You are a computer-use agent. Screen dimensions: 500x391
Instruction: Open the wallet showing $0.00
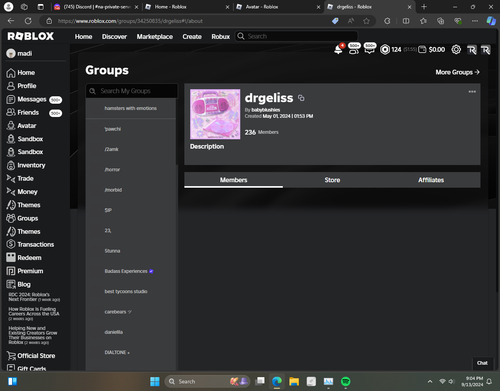point(432,50)
